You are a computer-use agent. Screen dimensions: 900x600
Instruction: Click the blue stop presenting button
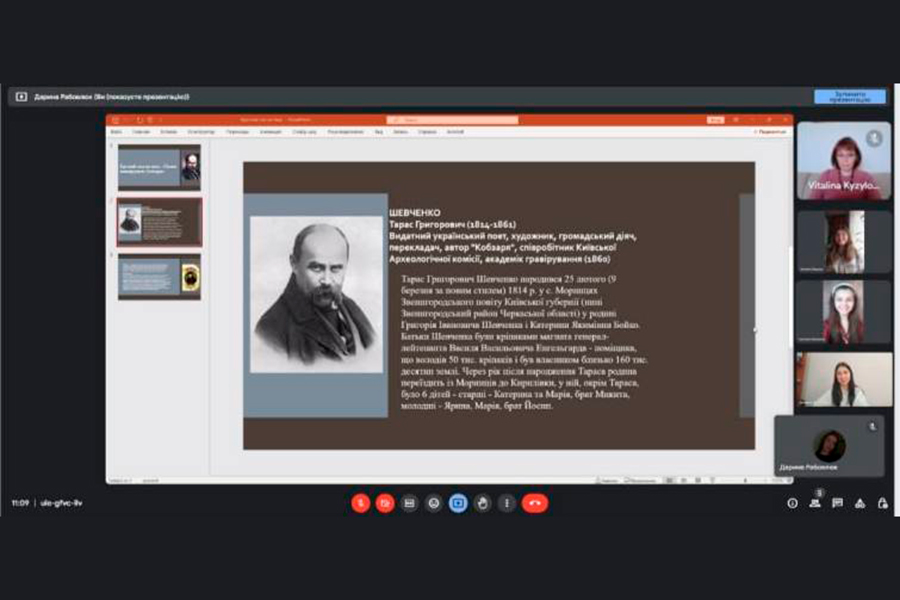pyautogui.click(x=849, y=96)
